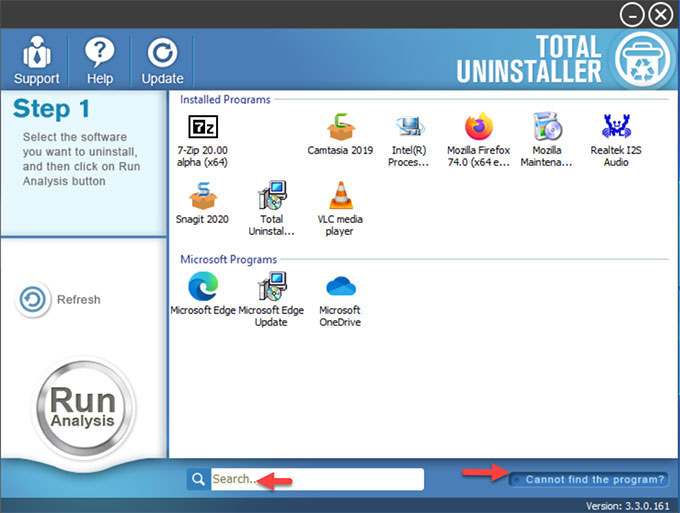Image resolution: width=680 pixels, height=513 pixels.
Task: Click the magnifier search icon
Action: click(199, 479)
